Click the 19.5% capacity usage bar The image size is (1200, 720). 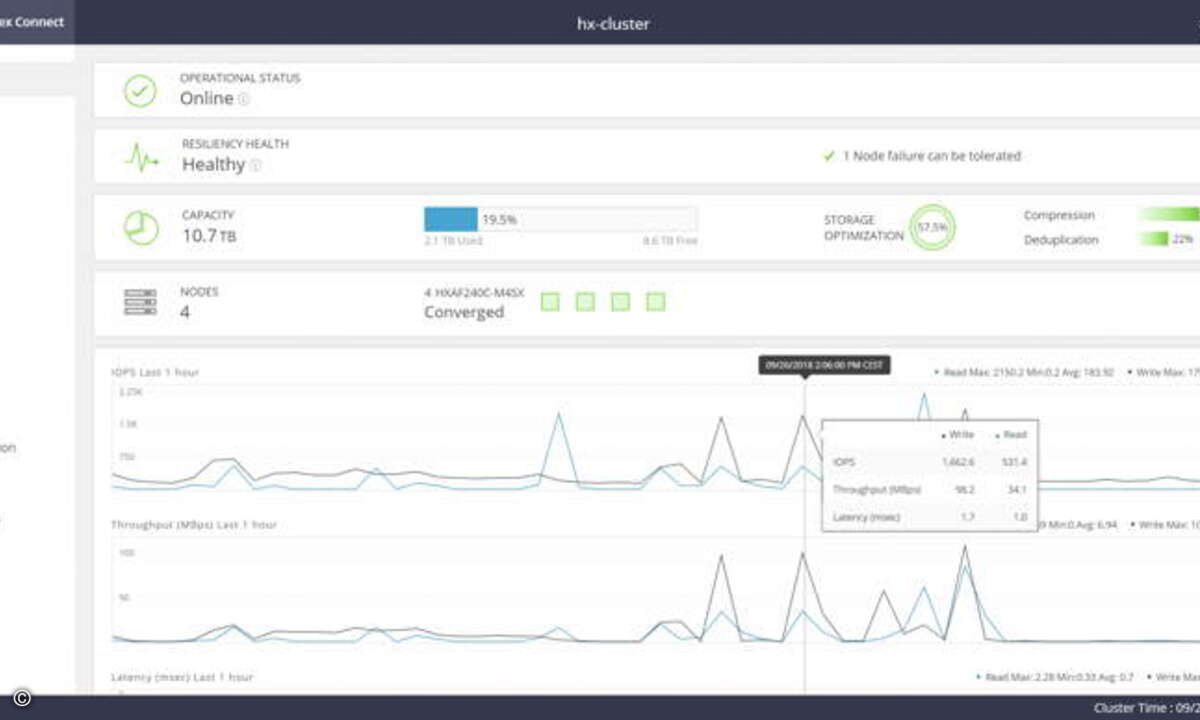click(x=561, y=219)
